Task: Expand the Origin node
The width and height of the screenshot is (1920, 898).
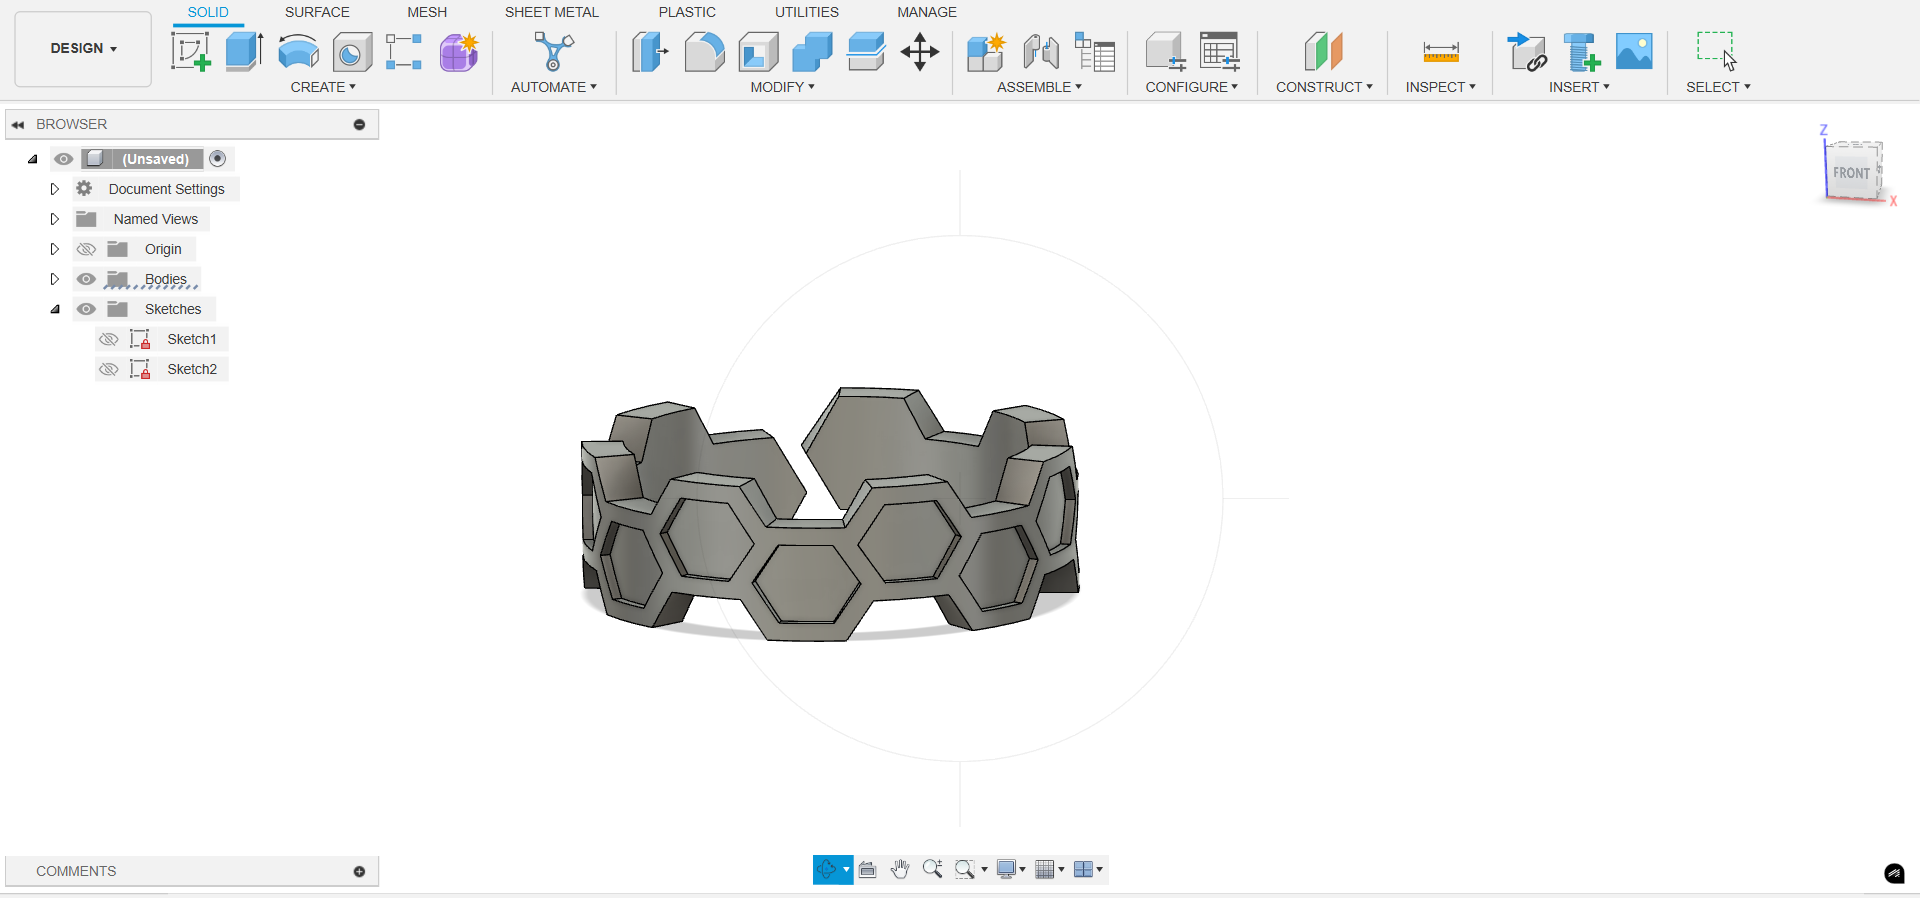Action: tap(55, 249)
